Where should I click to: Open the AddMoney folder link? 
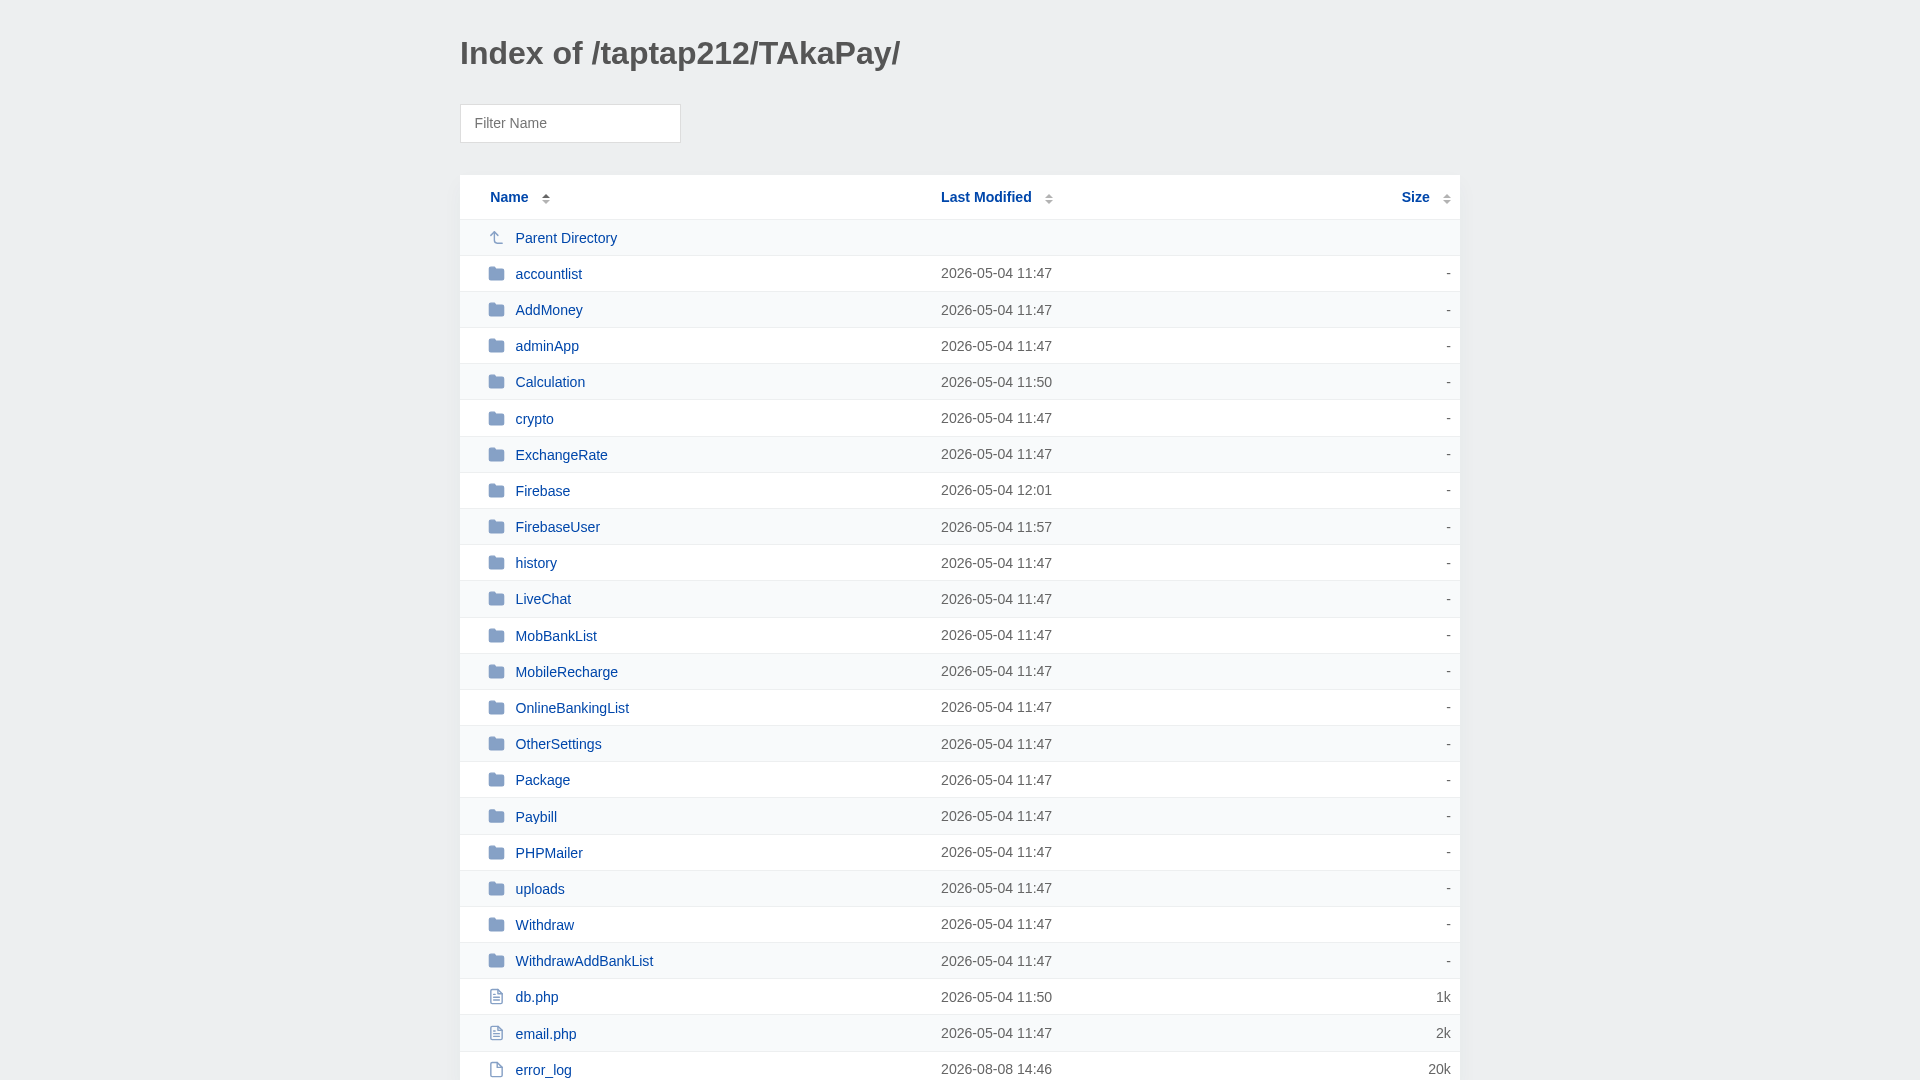[549, 310]
